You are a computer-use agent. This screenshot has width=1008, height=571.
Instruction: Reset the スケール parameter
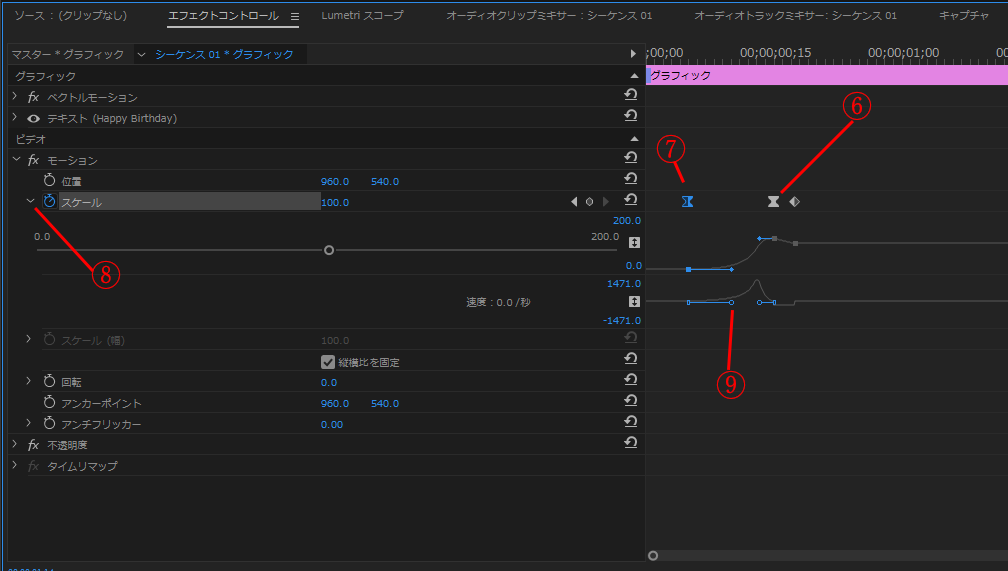click(x=631, y=200)
